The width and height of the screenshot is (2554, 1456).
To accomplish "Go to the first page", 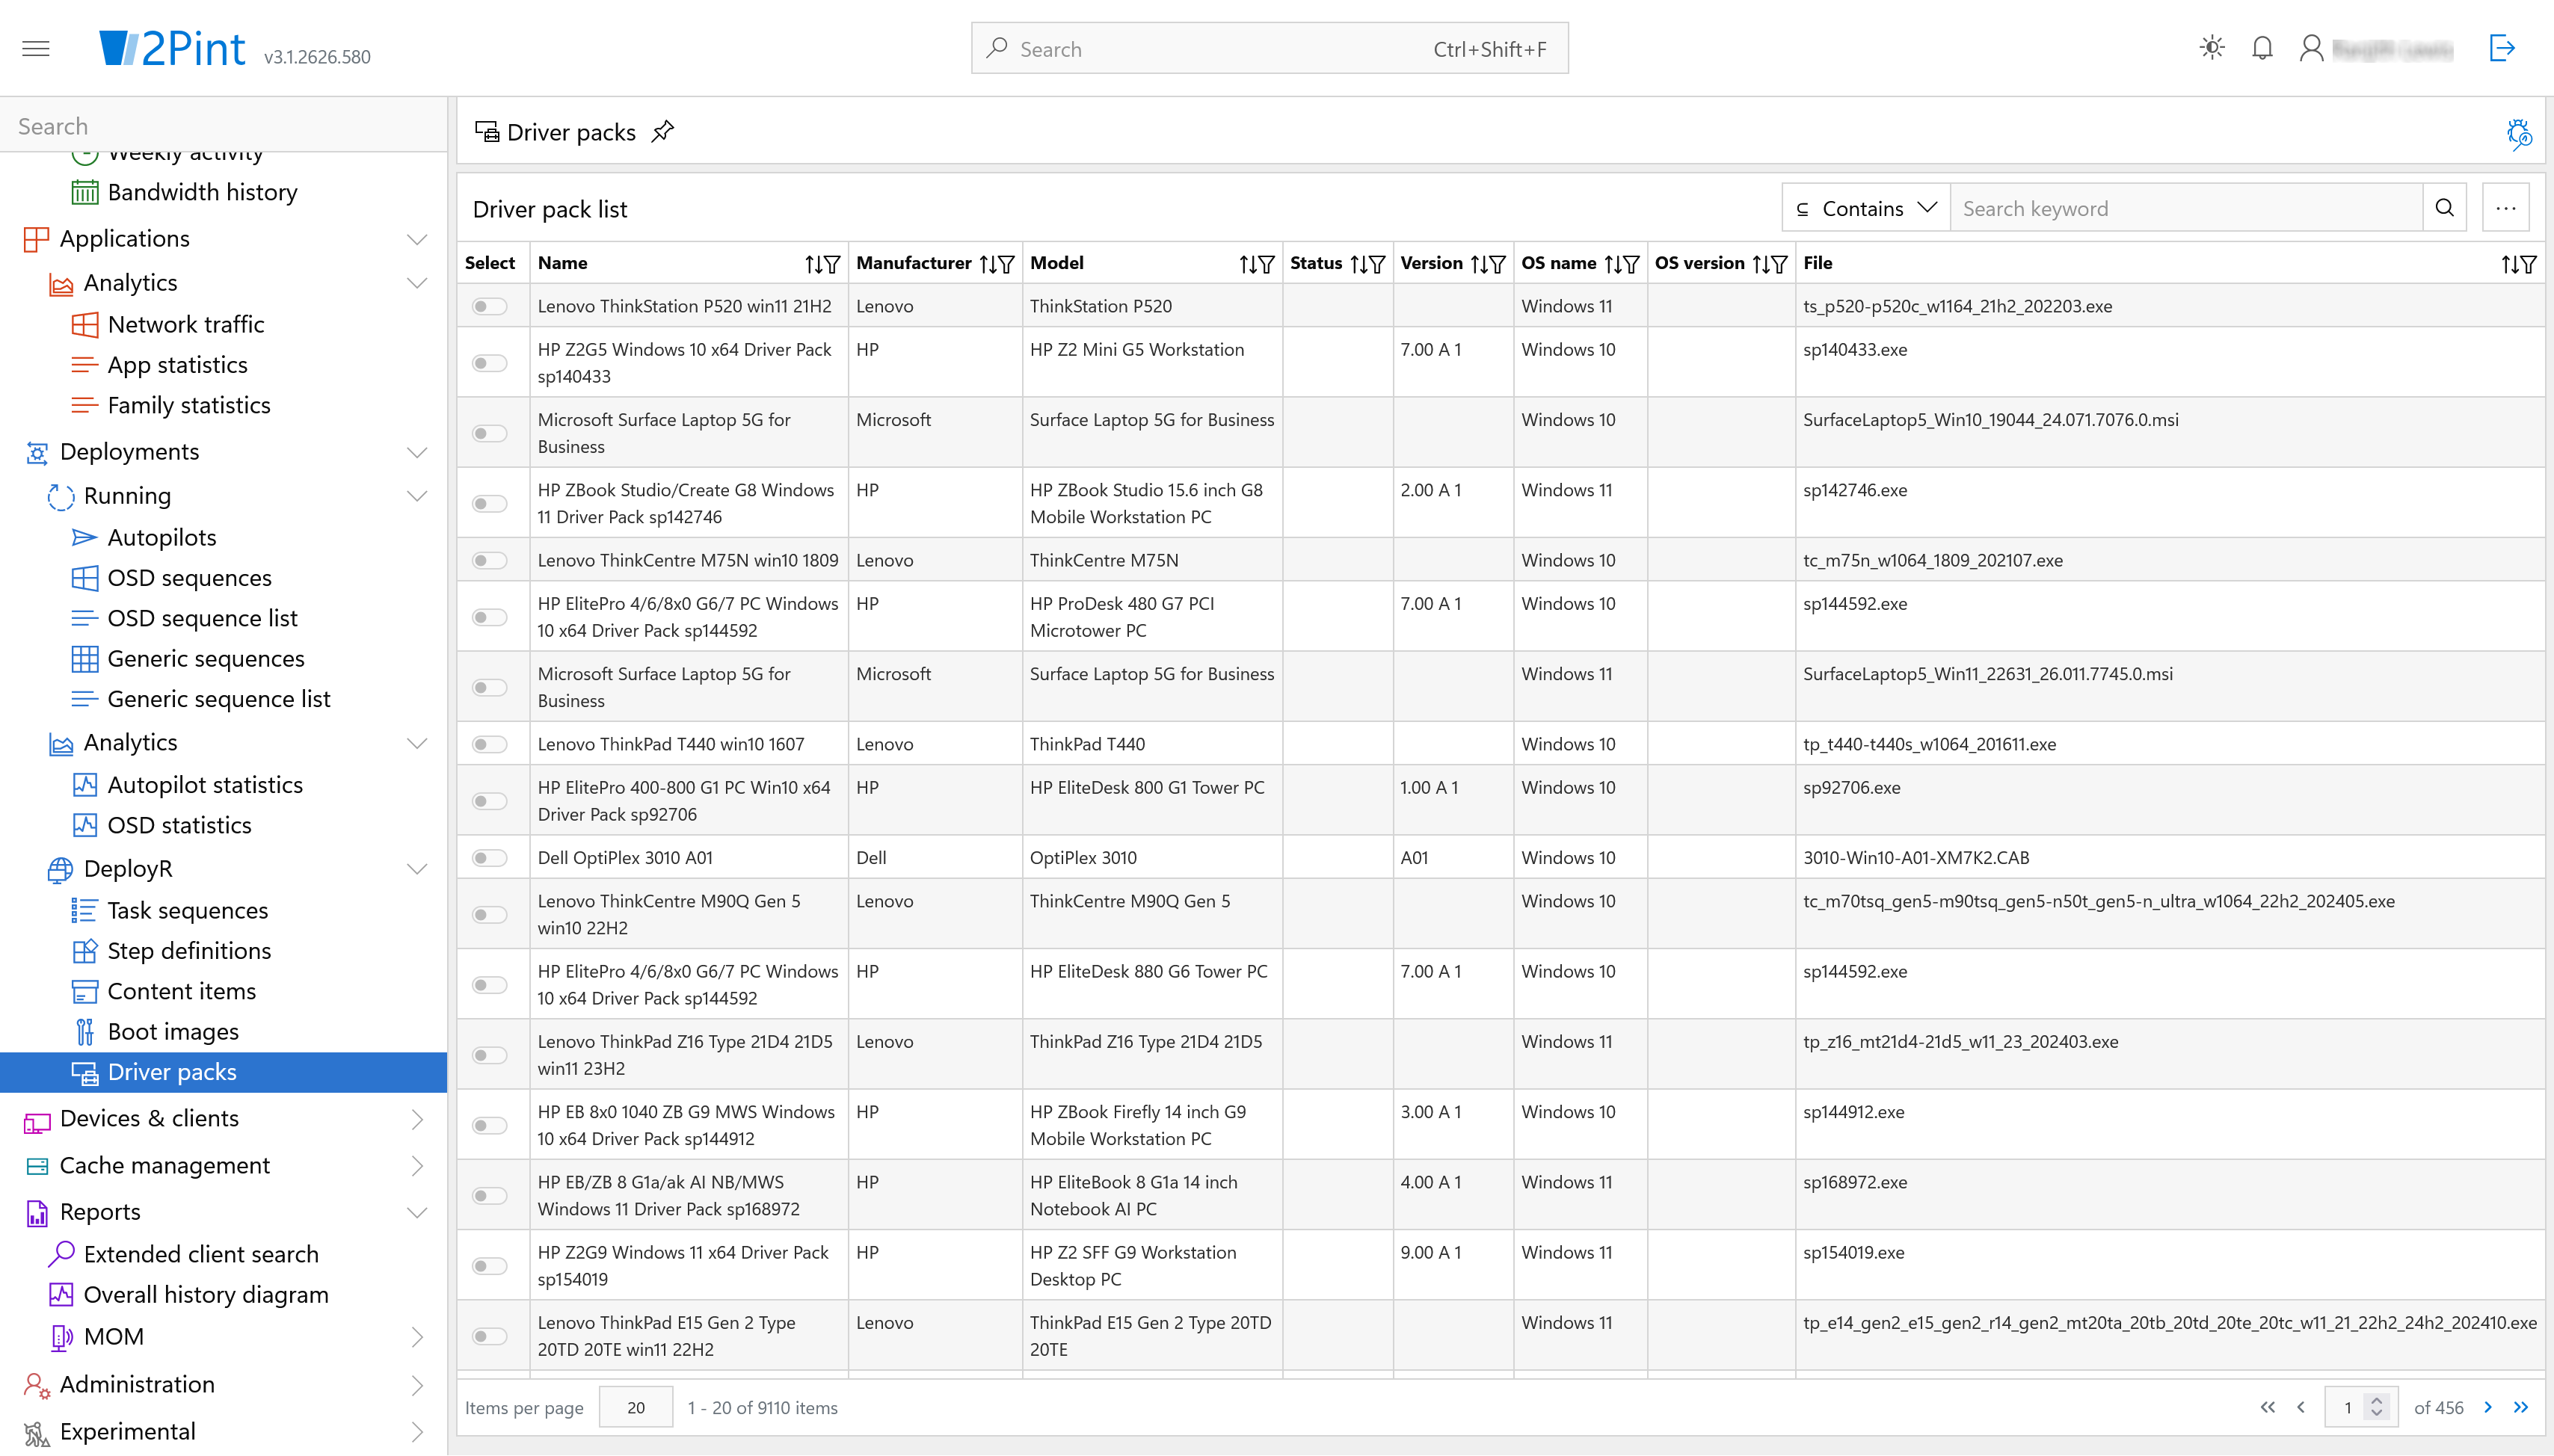I will tap(2267, 1407).
